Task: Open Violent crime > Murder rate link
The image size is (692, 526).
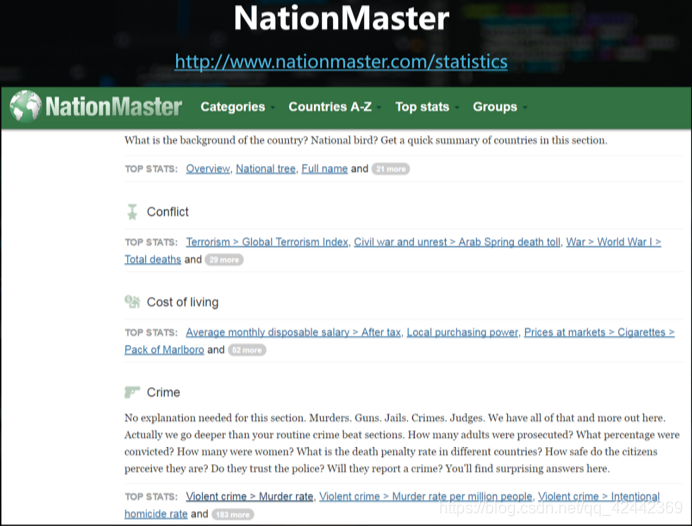Action: 249,496
